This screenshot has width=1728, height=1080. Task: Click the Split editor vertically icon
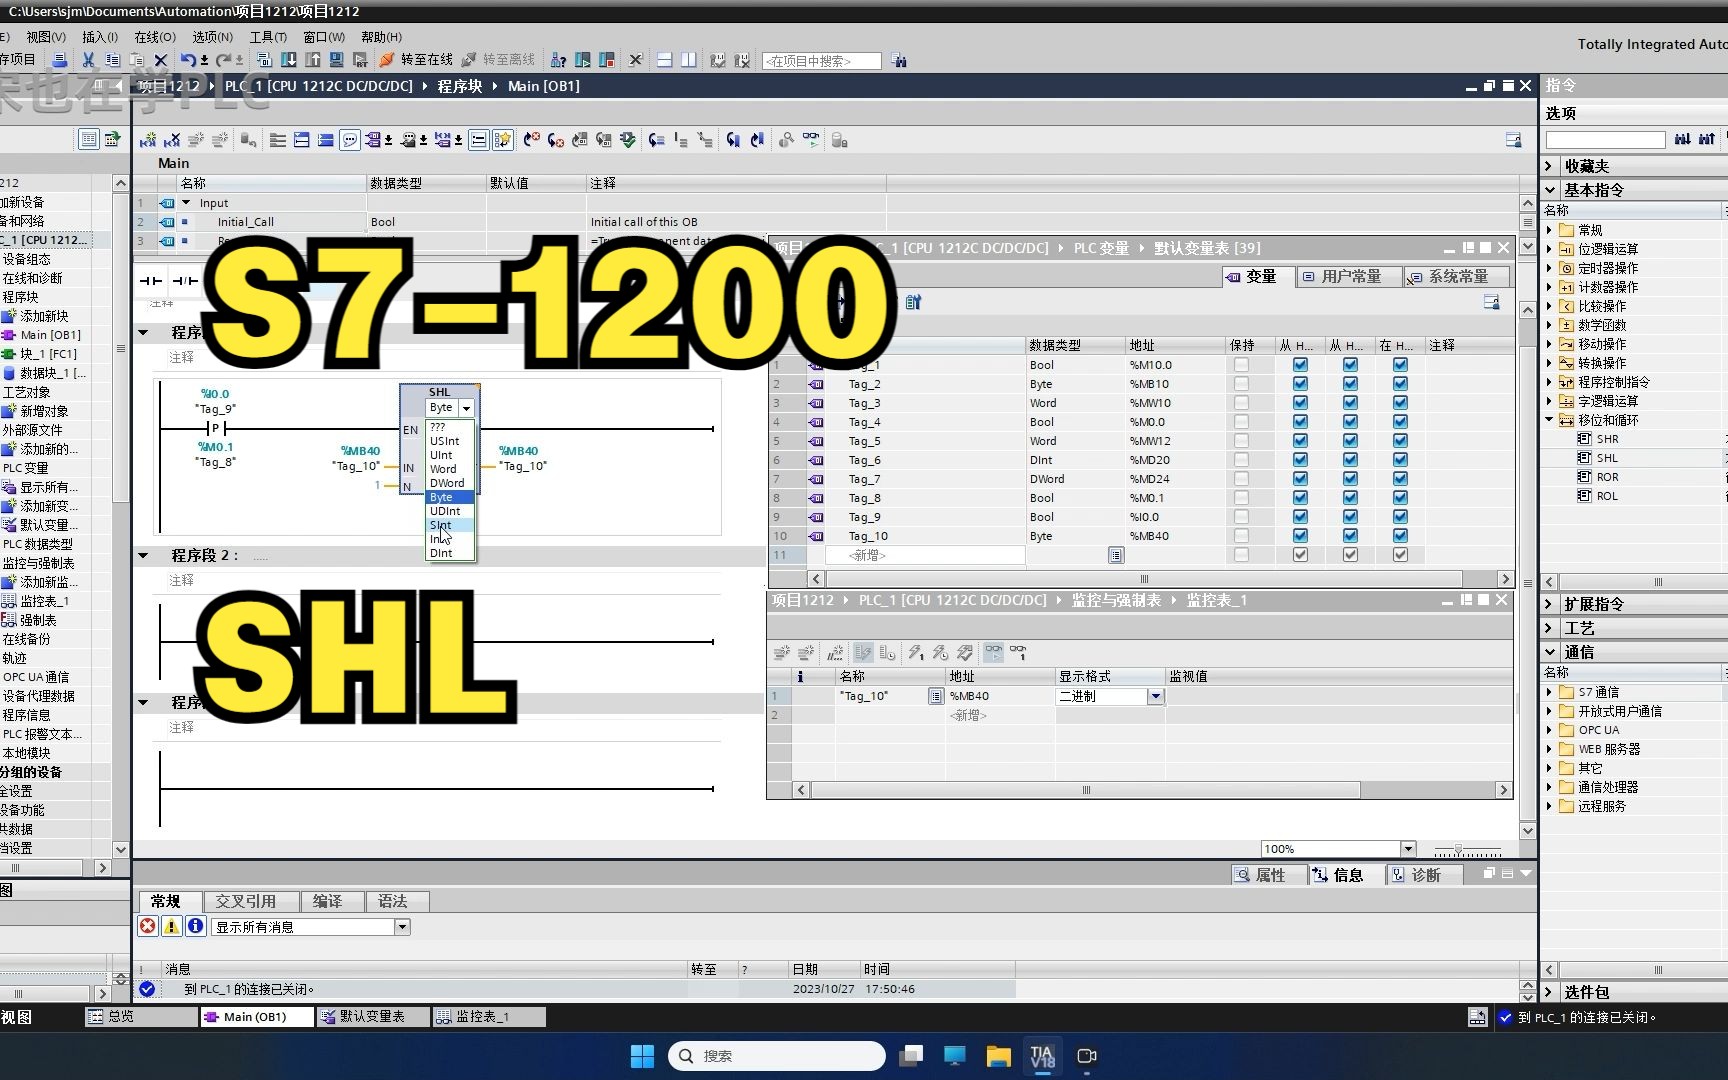coord(689,60)
